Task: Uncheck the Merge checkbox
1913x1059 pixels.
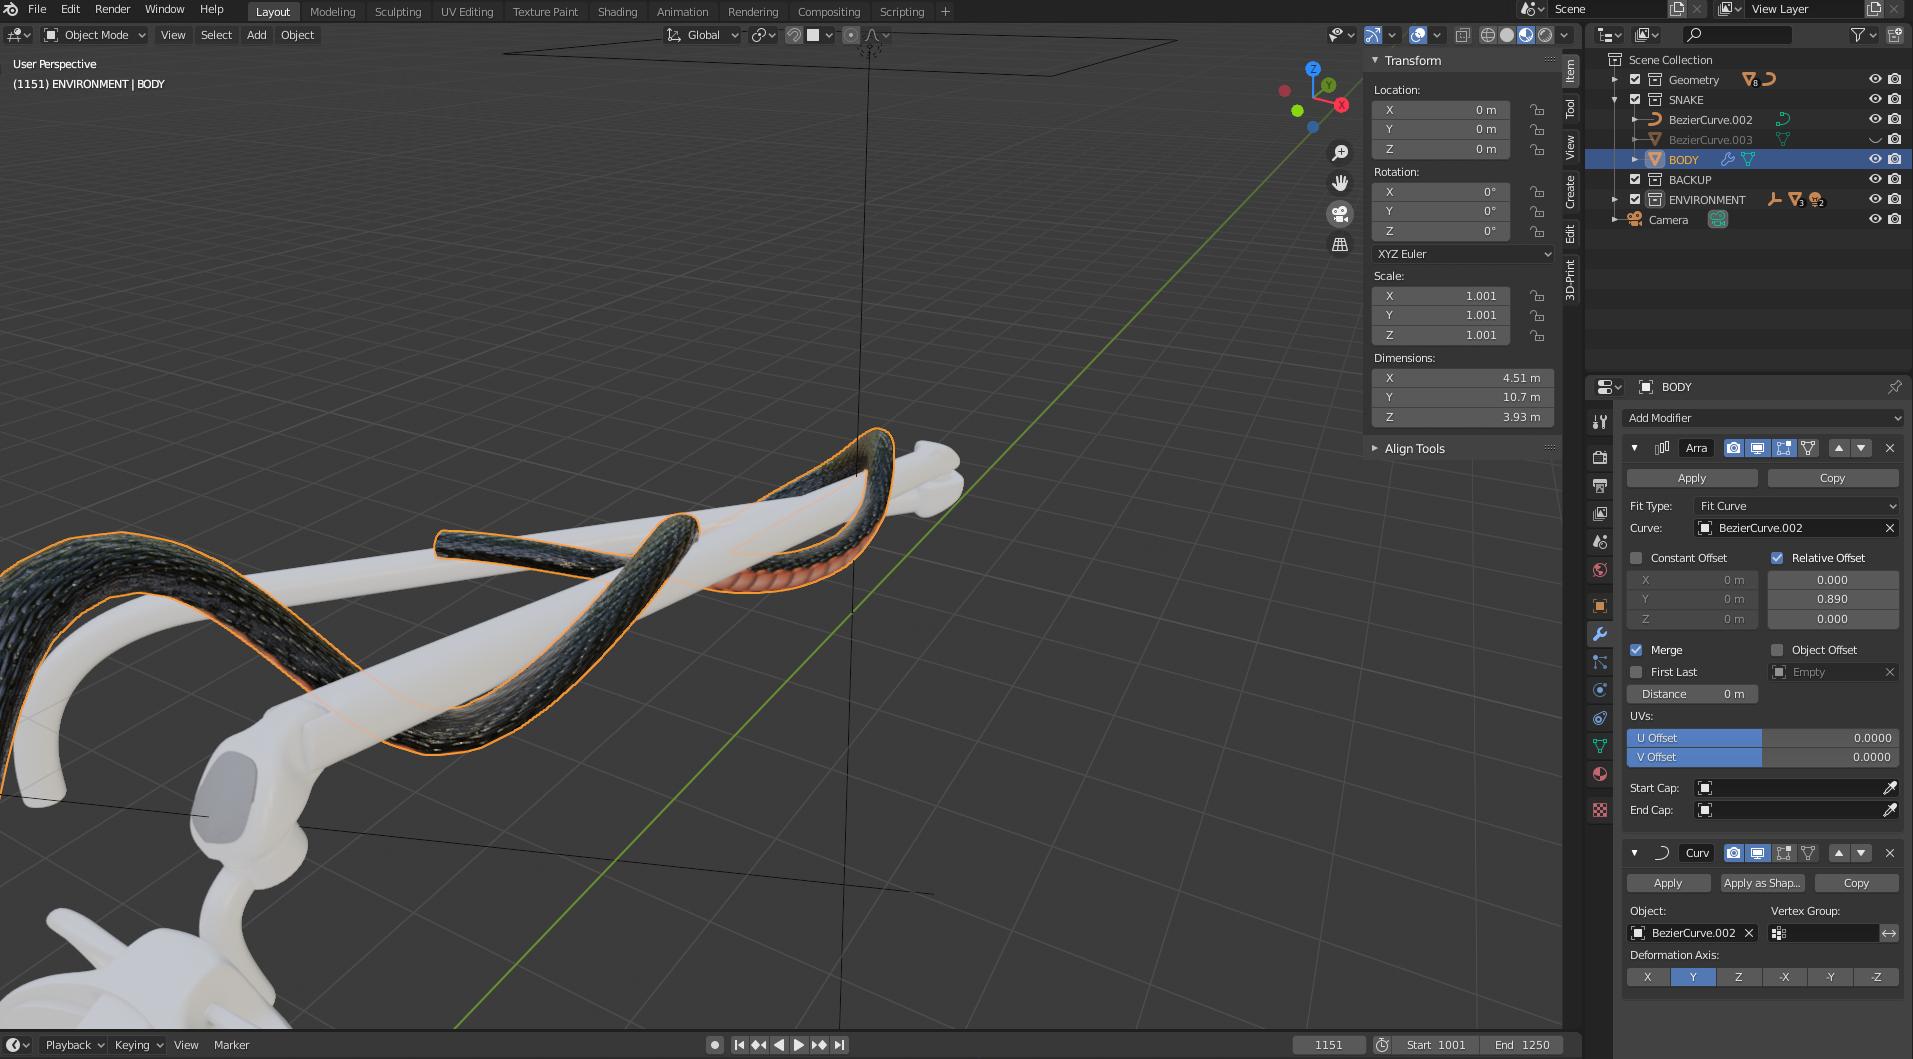Action: (x=1636, y=650)
